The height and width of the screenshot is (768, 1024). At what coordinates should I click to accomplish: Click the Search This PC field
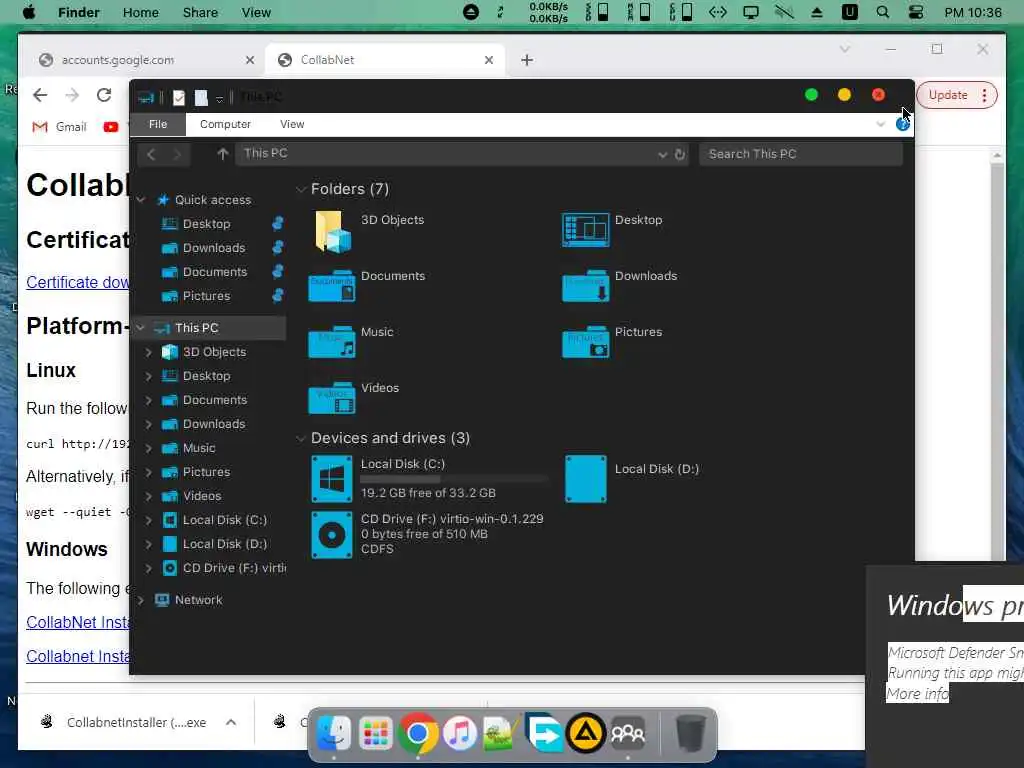coord(801,154)
